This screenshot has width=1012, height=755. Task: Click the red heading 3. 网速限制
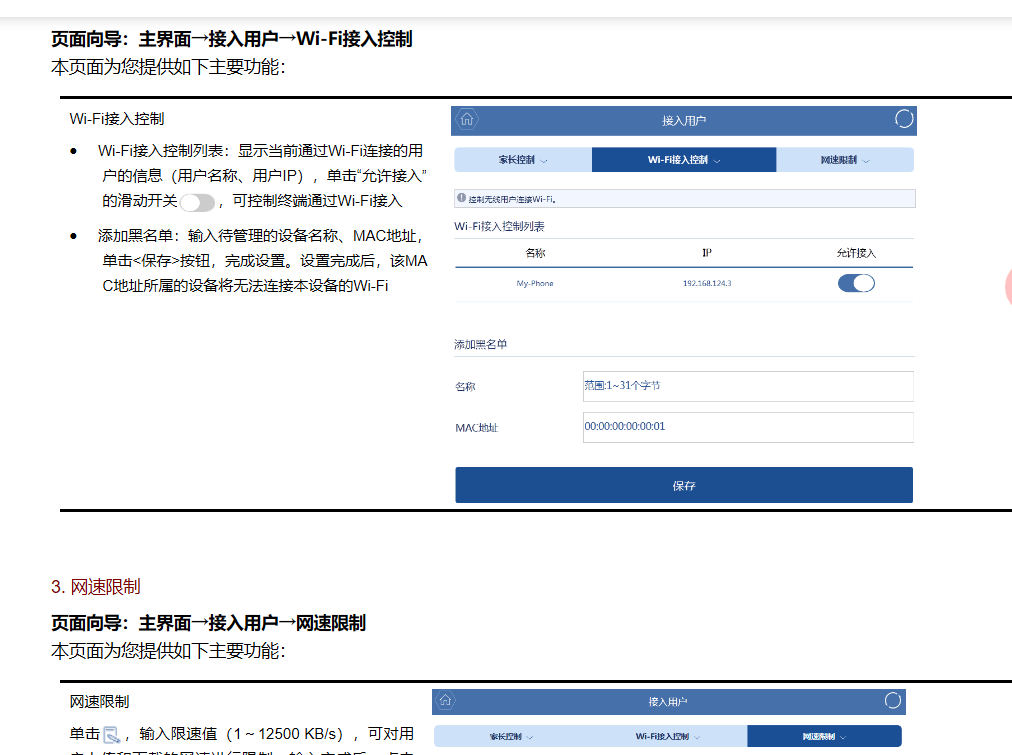click(96, 587)
